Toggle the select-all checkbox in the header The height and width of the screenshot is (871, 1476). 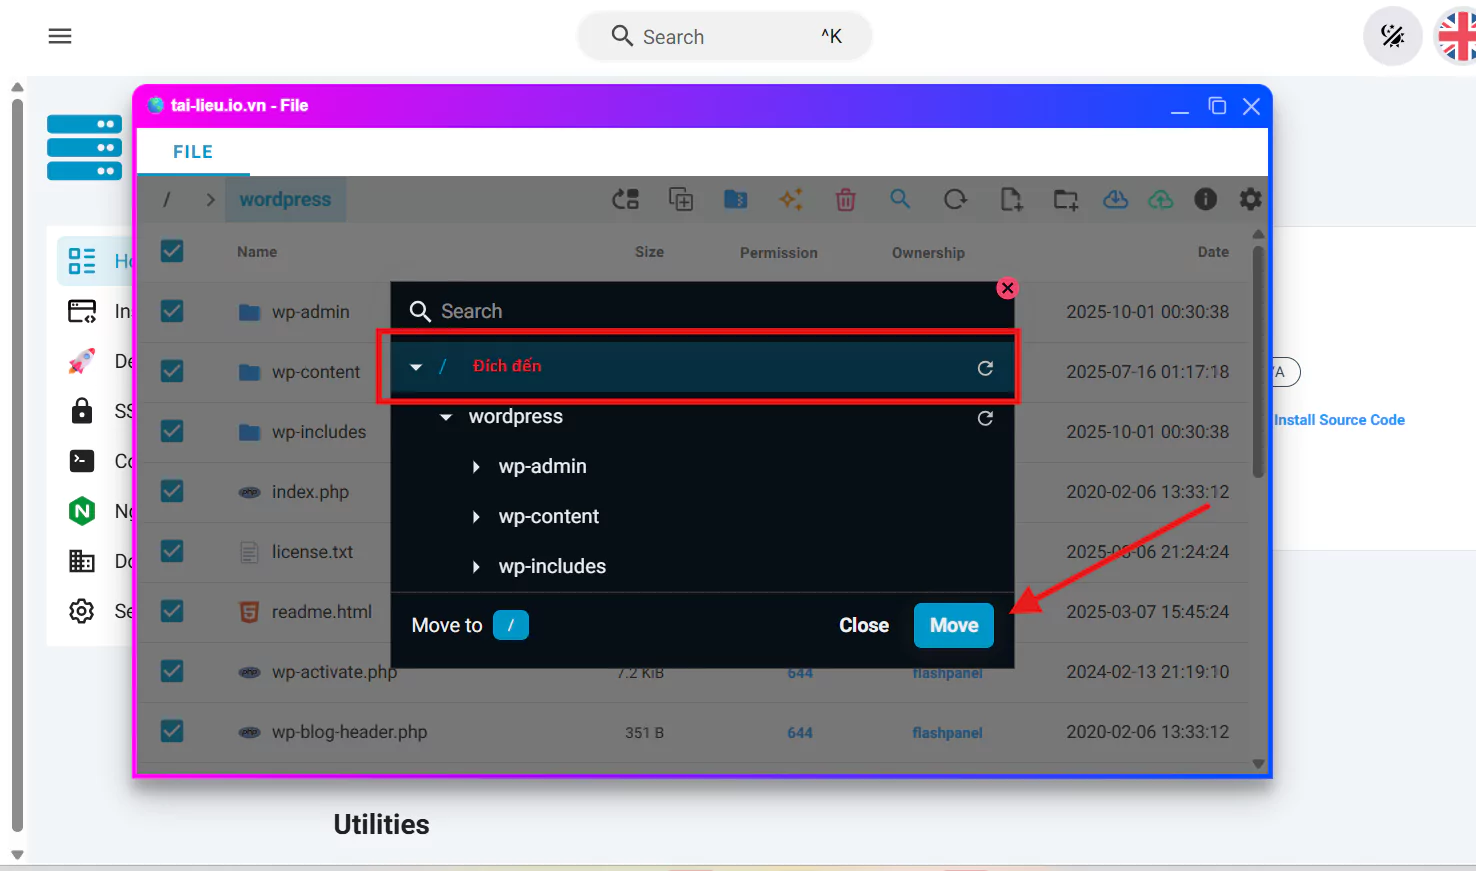(x=172, y=251)
